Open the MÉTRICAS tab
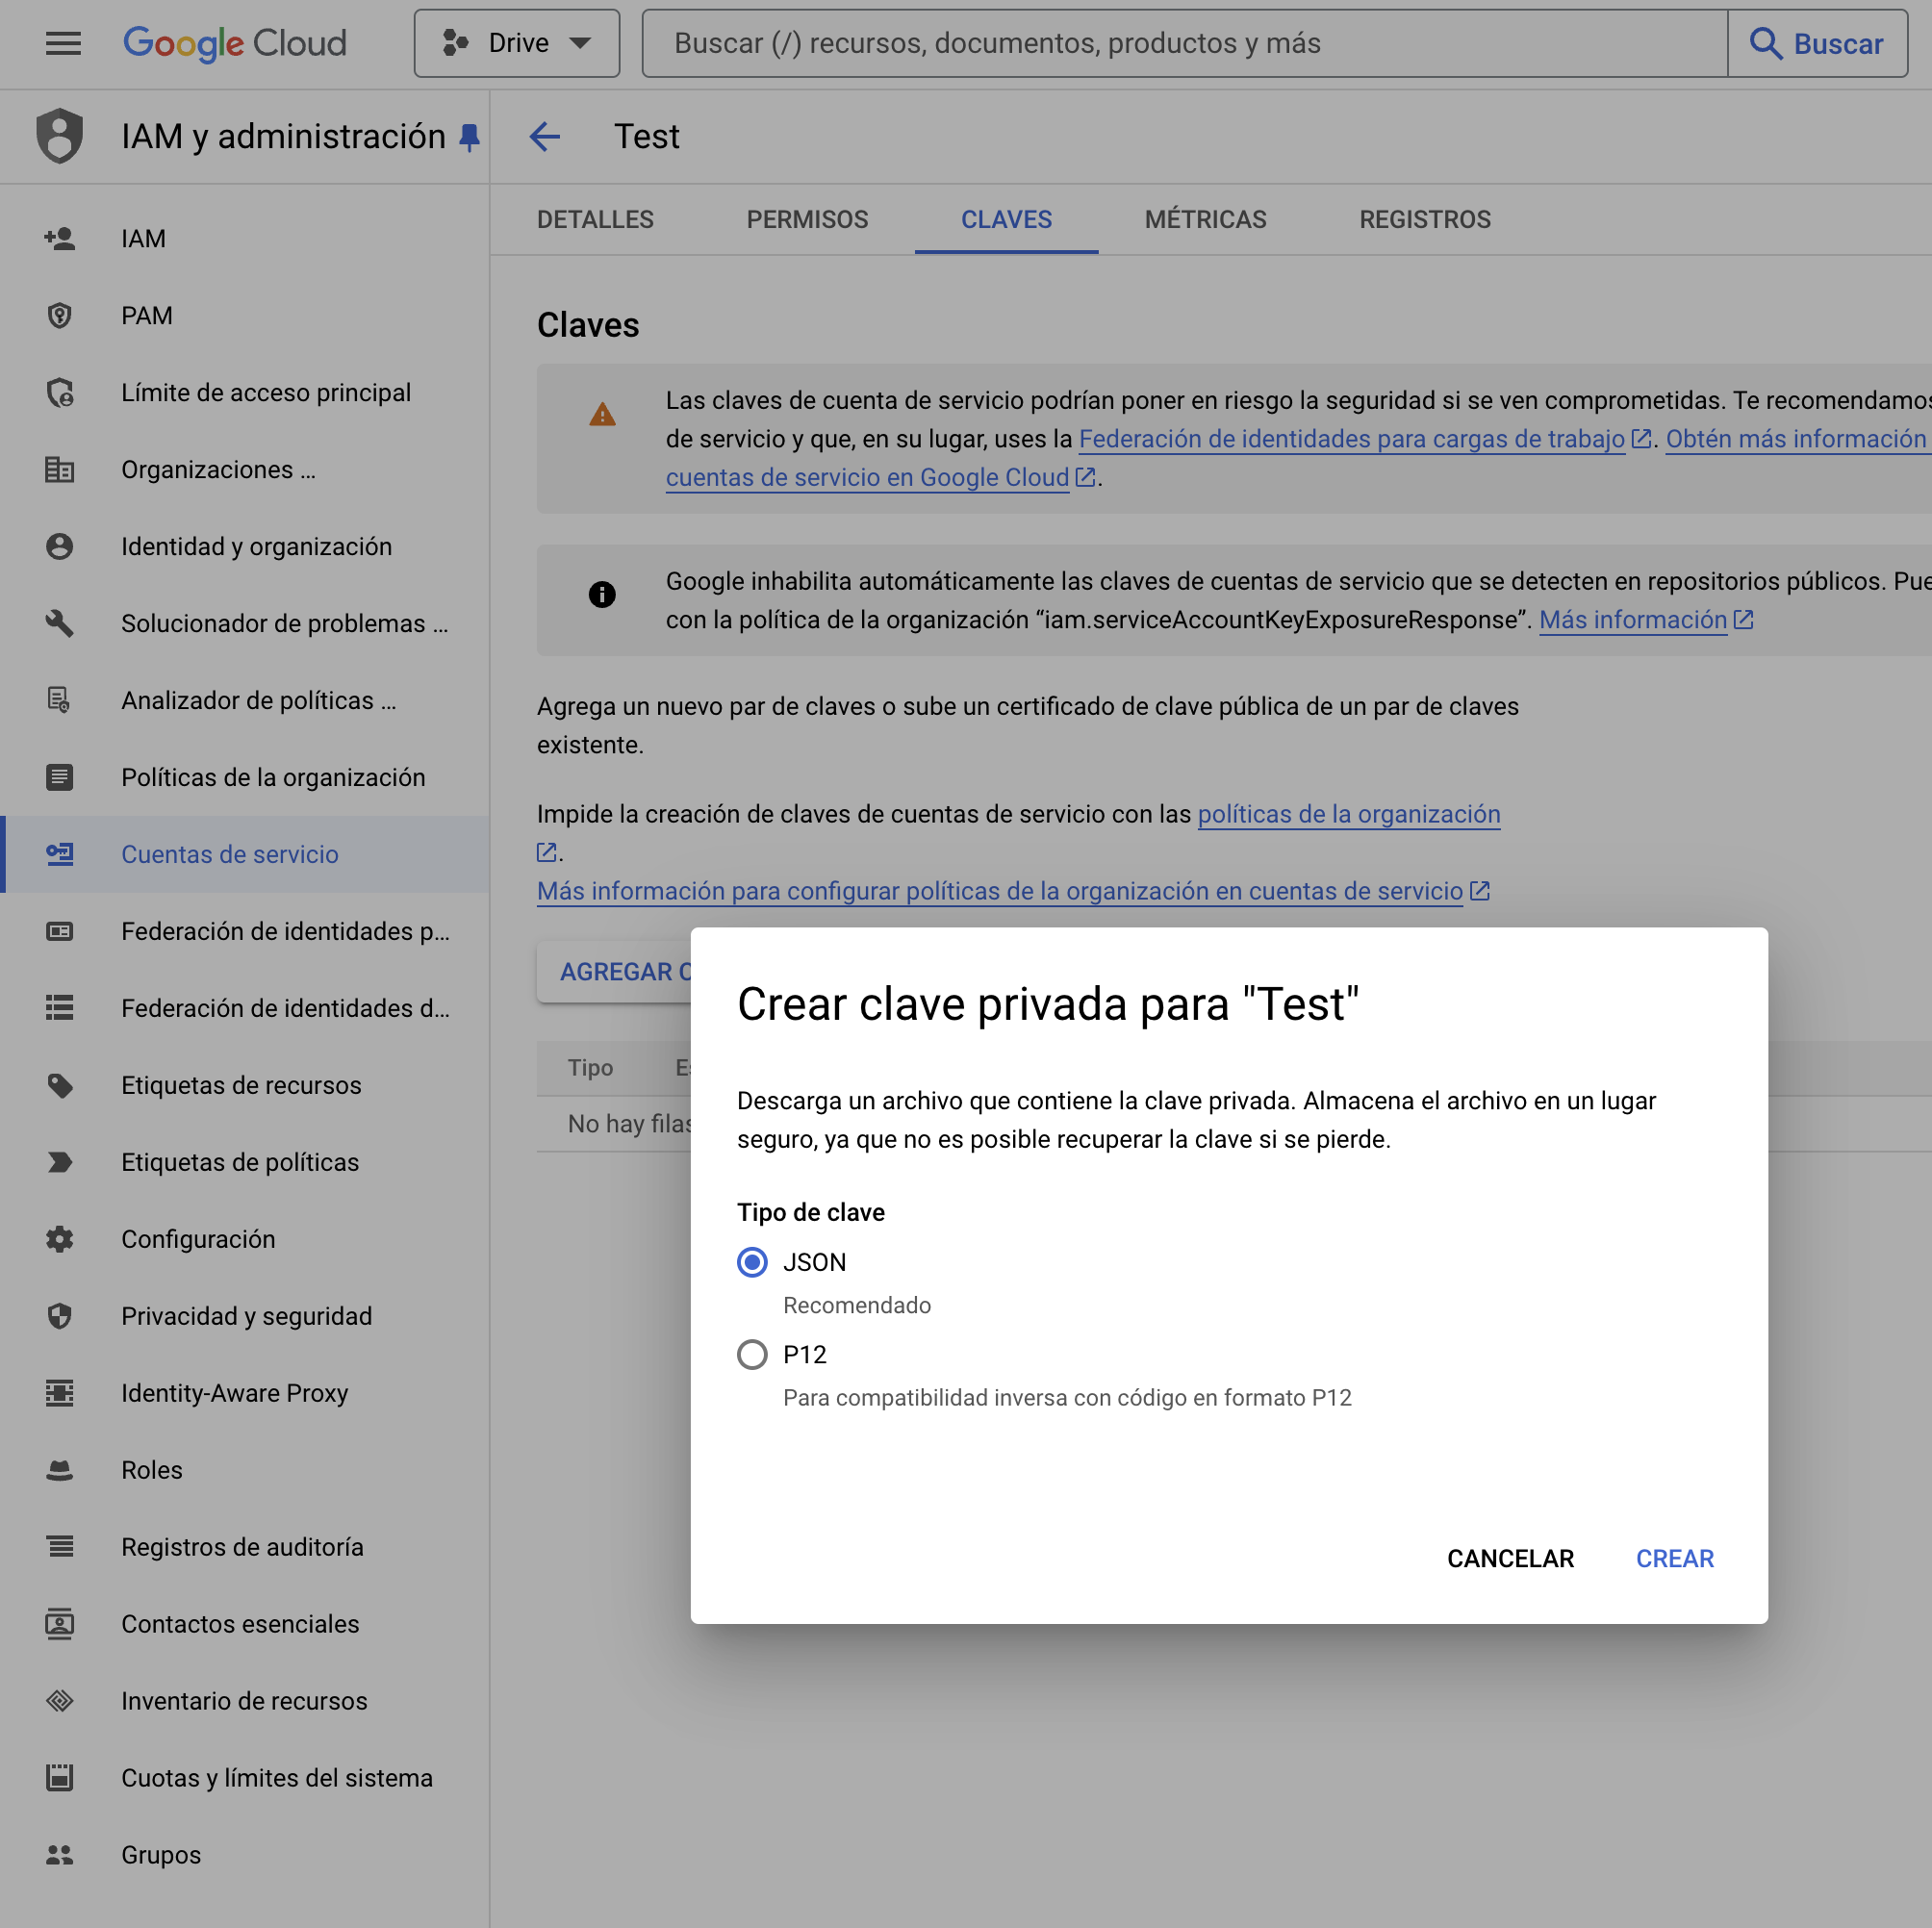 tap(1205, 219)
